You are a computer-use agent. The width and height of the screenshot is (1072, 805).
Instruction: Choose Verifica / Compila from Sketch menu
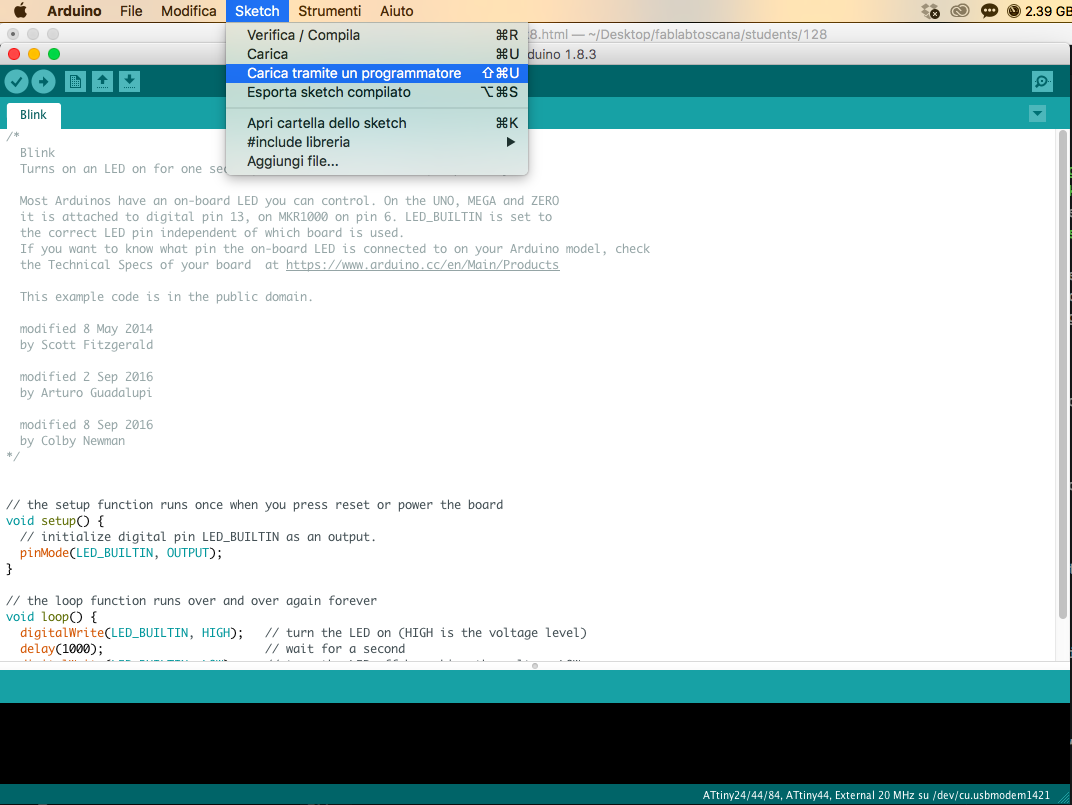coord(377,35)
